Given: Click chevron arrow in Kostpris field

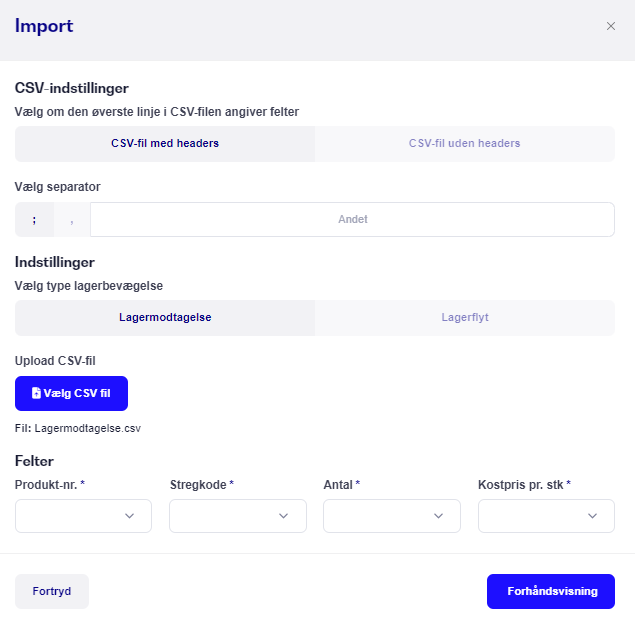Looking at the screenshot, I should 592,516.
